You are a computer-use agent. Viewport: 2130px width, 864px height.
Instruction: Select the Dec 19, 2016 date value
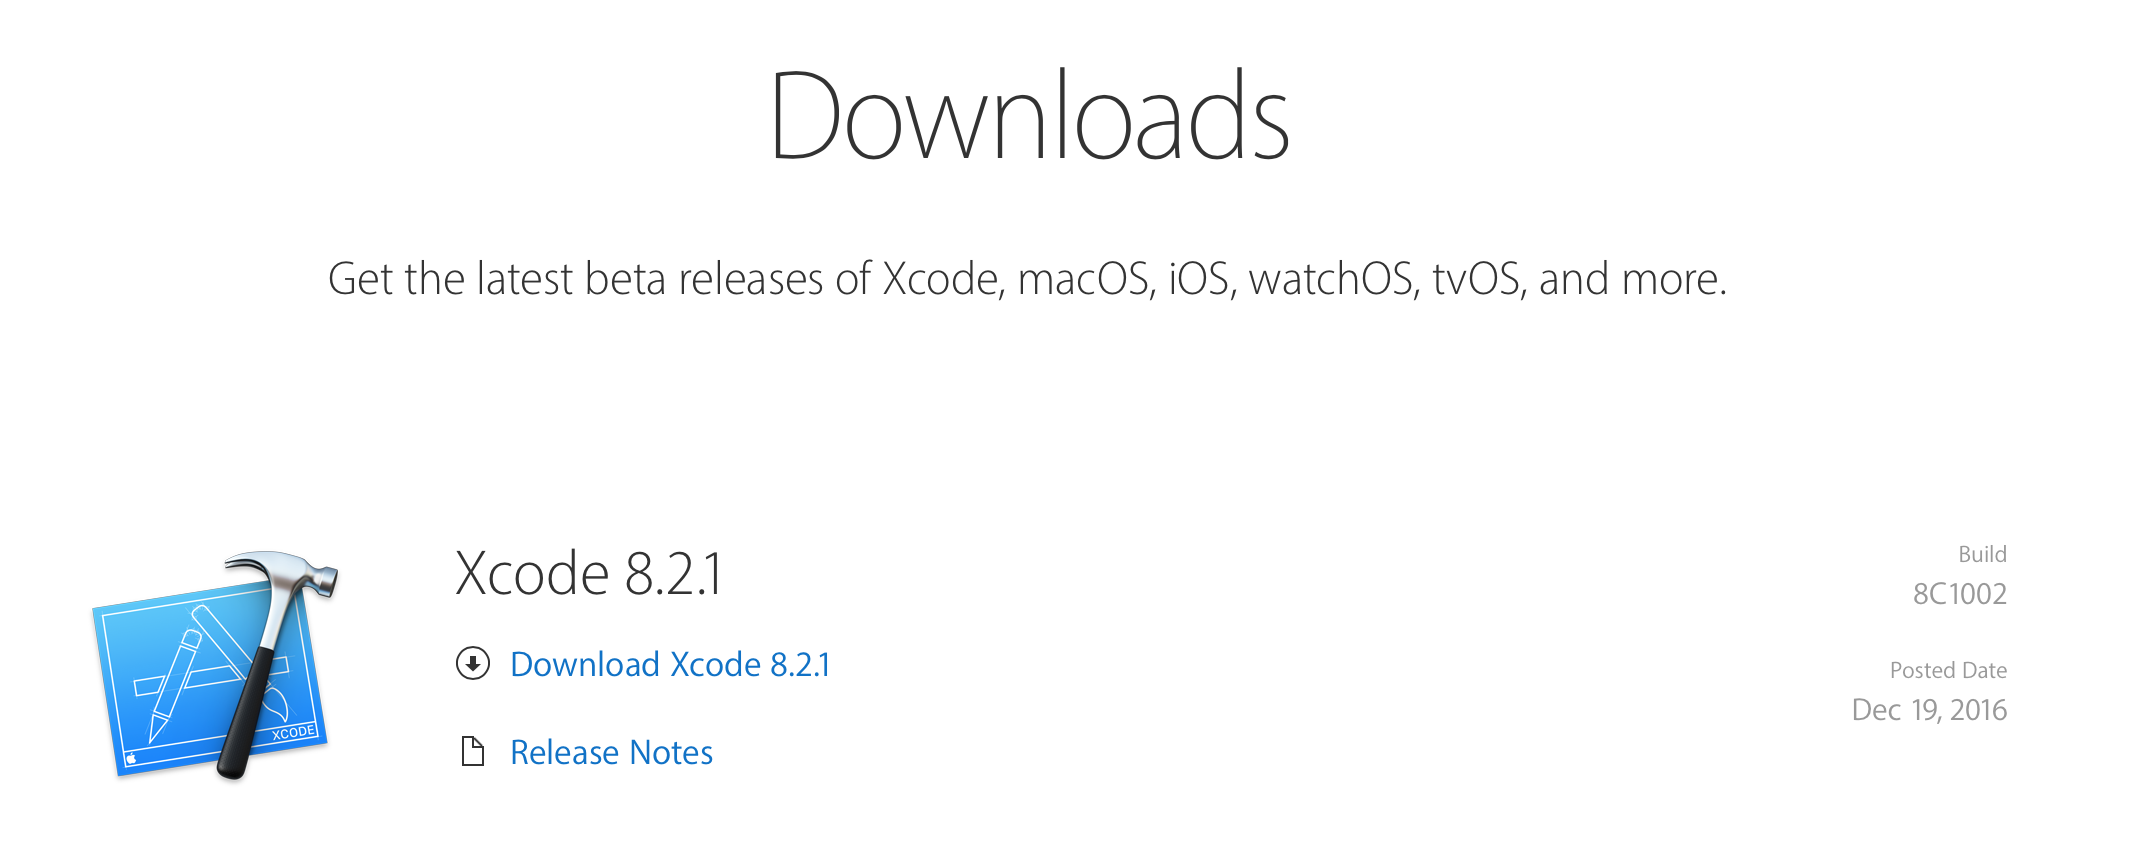tap(1929, 710)
